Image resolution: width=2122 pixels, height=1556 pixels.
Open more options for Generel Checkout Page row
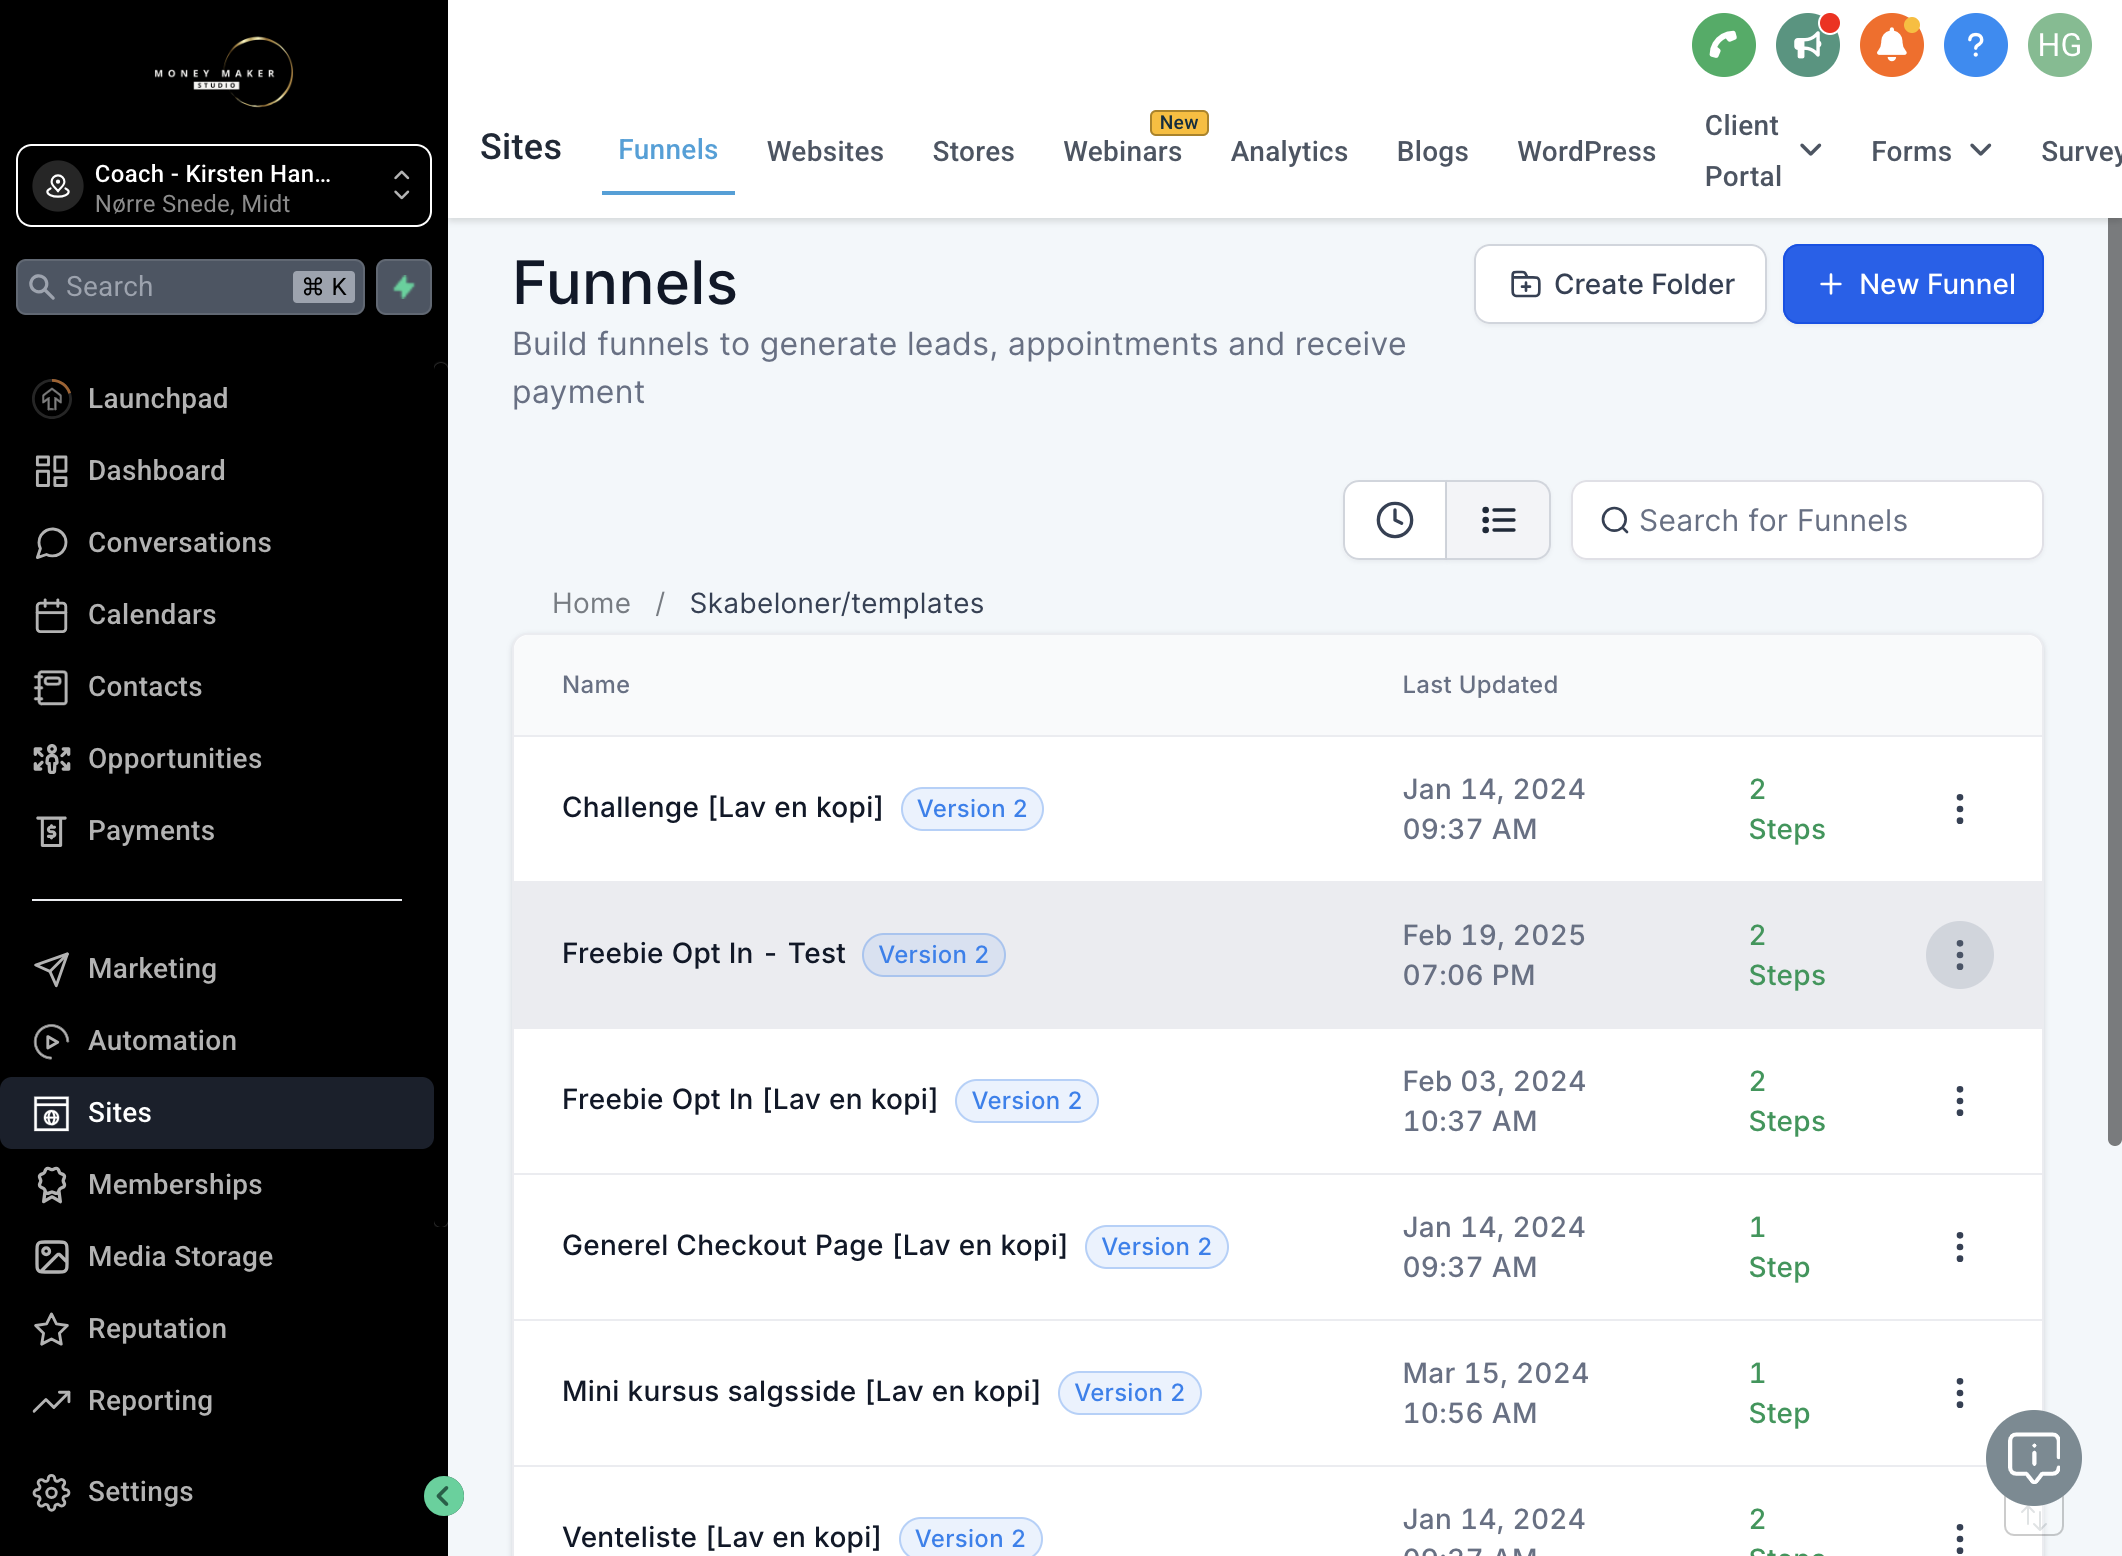[x=1960, y=1247]
